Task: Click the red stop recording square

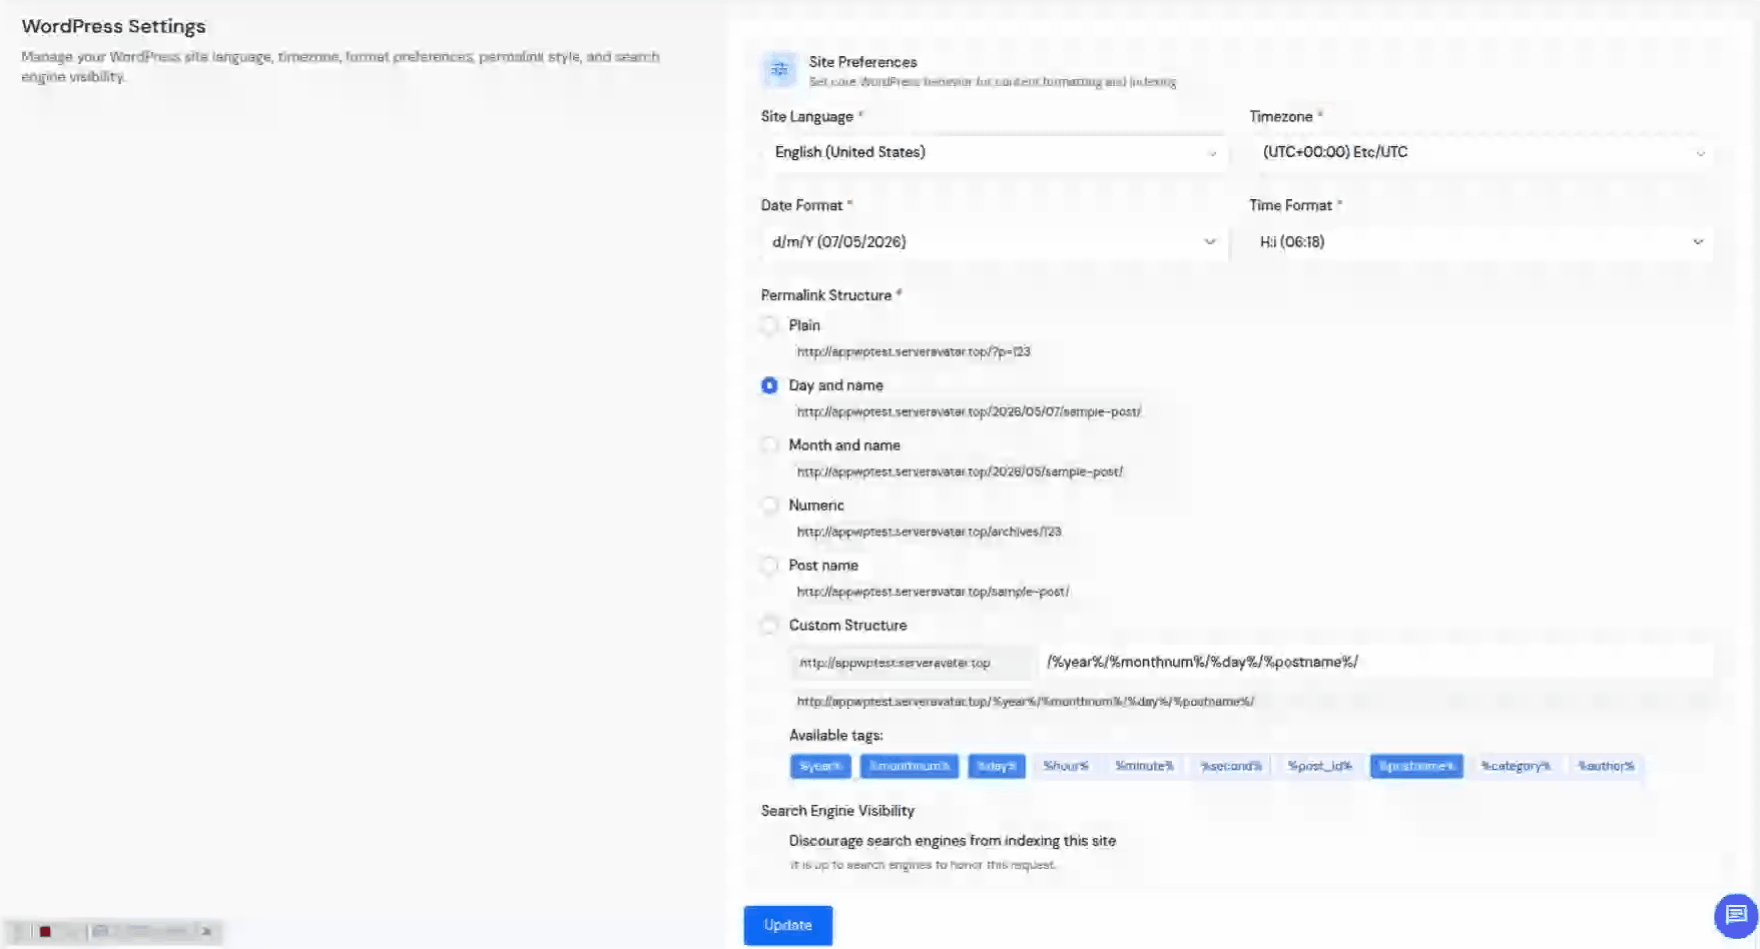Action: [45, 931]
